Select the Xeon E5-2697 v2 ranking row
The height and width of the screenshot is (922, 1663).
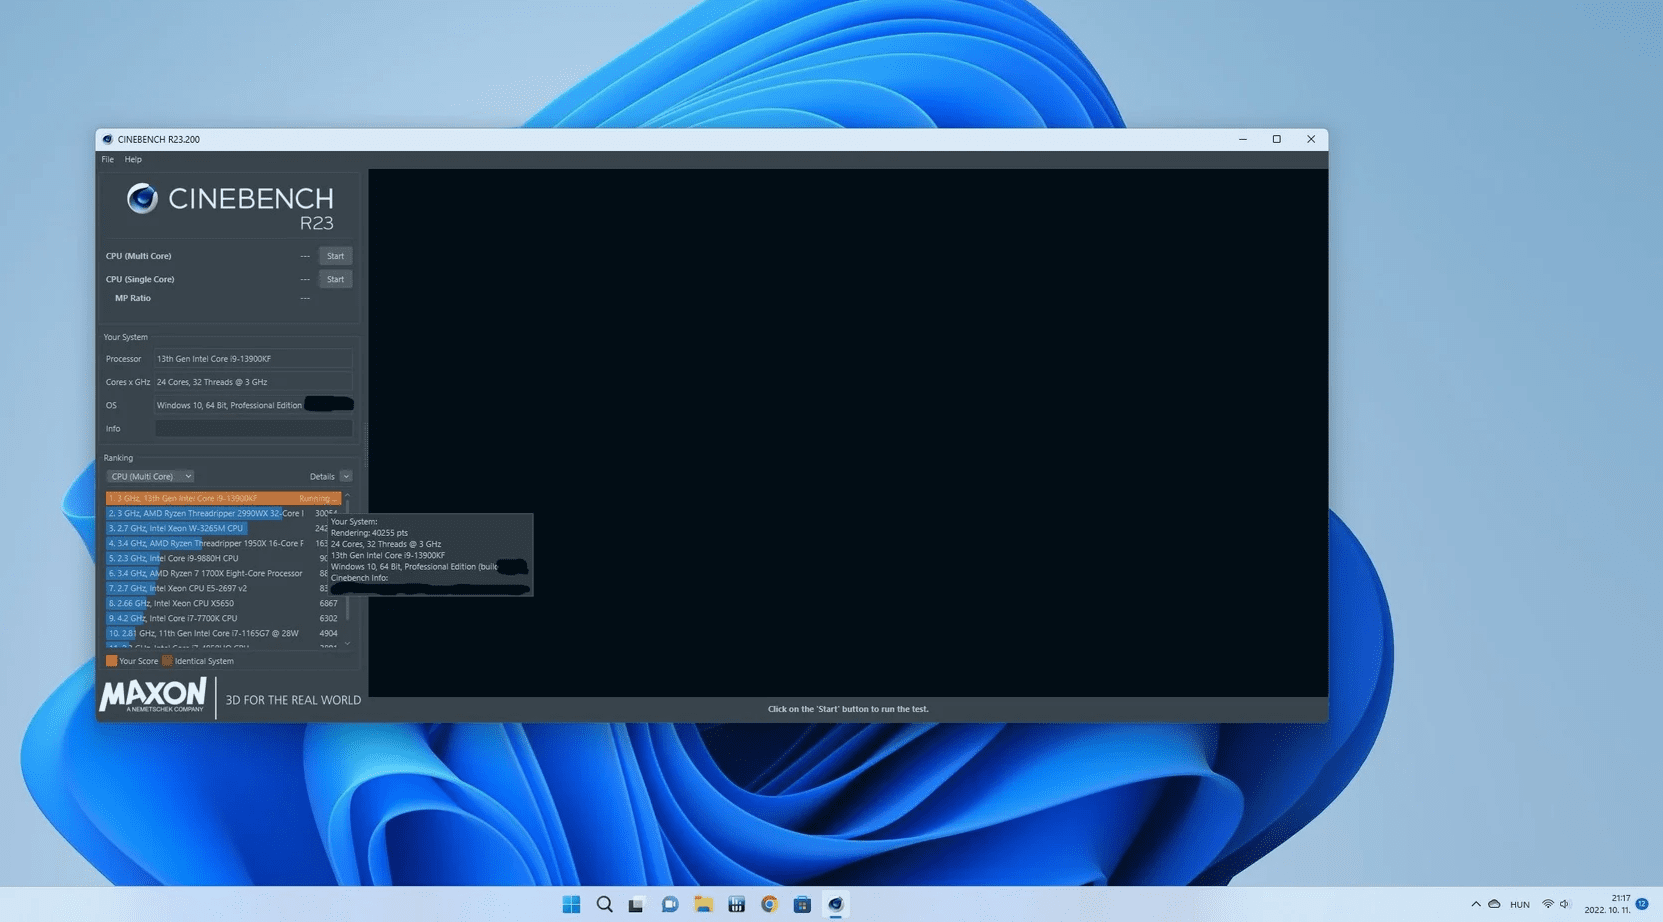point(223,588)
